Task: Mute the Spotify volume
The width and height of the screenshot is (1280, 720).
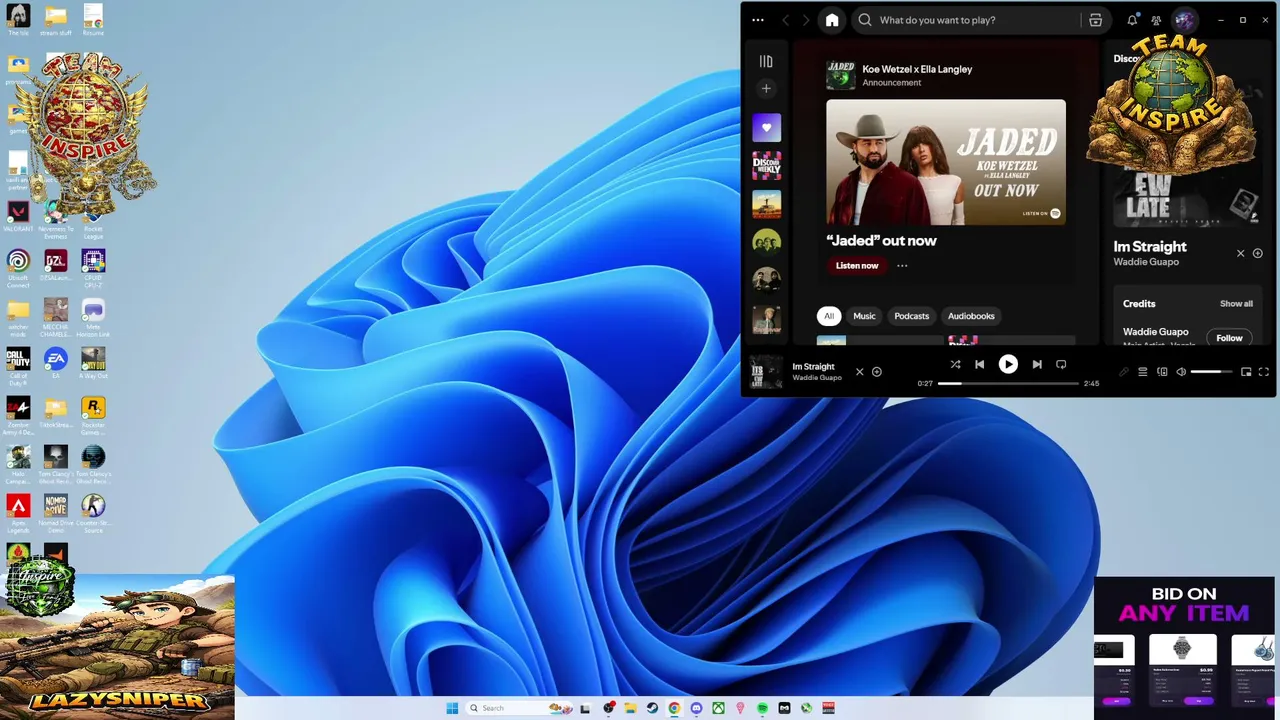Action: pos(1181,372)
